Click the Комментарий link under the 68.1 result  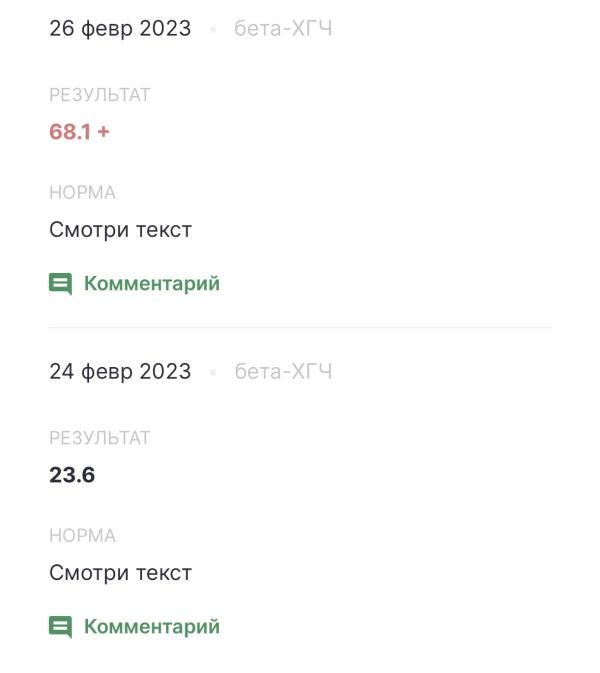click(152, 283)
